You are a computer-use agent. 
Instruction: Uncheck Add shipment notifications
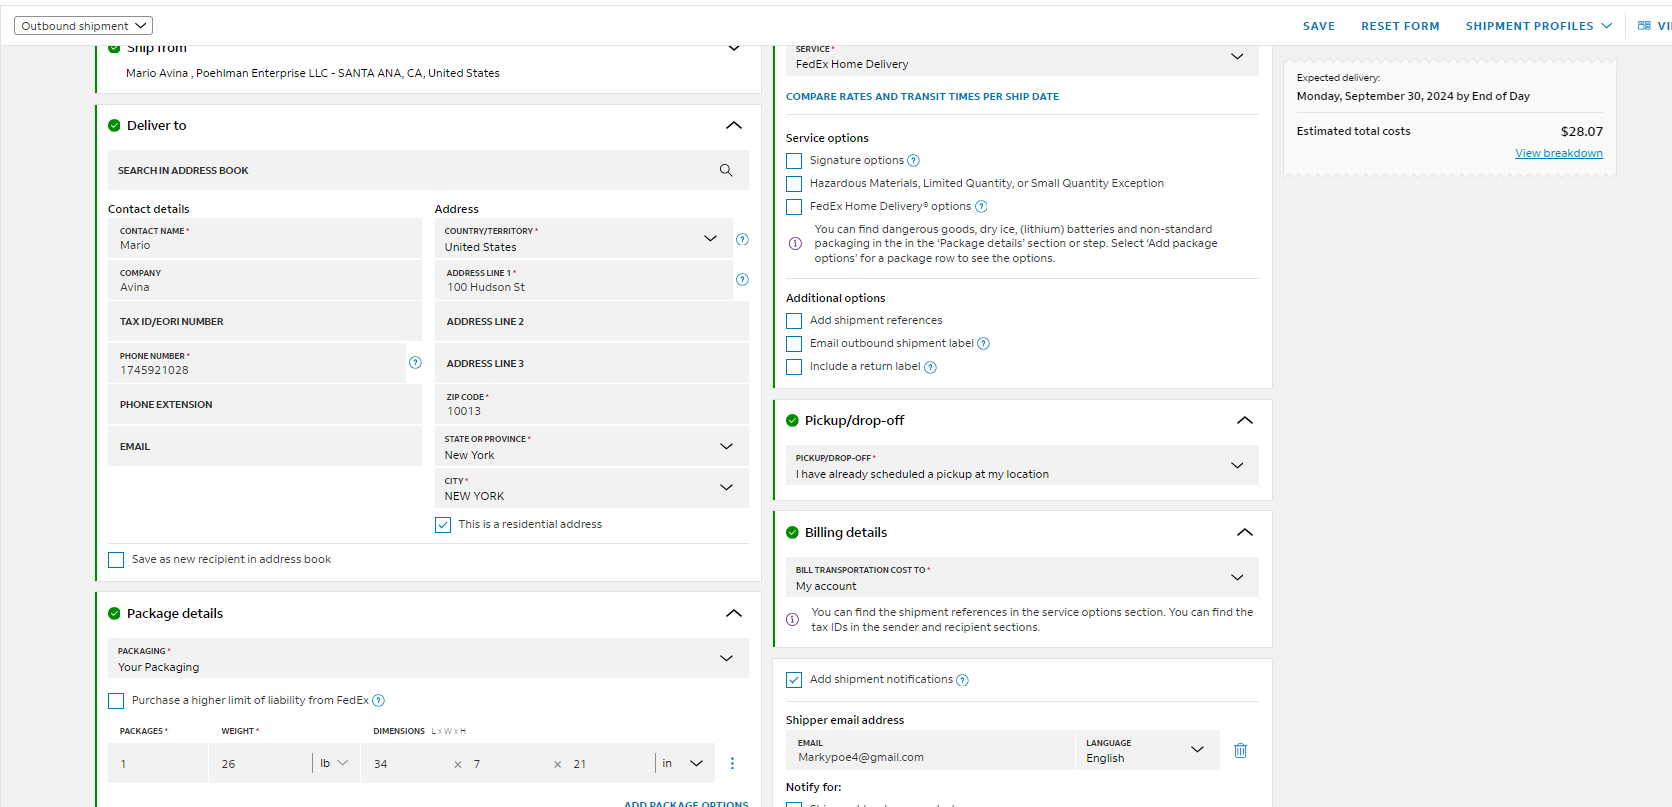(x=794, y=680)
